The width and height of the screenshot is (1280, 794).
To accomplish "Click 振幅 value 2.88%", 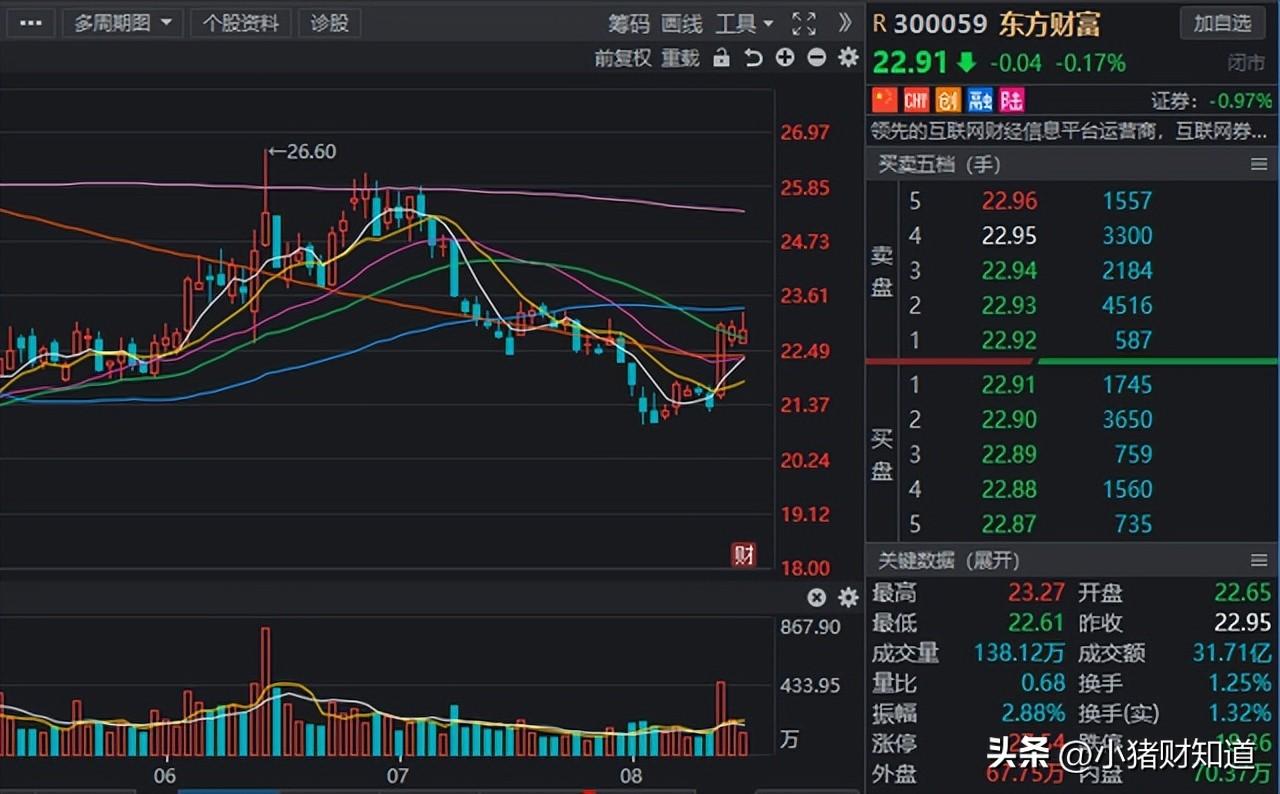I will [1033, 714].
